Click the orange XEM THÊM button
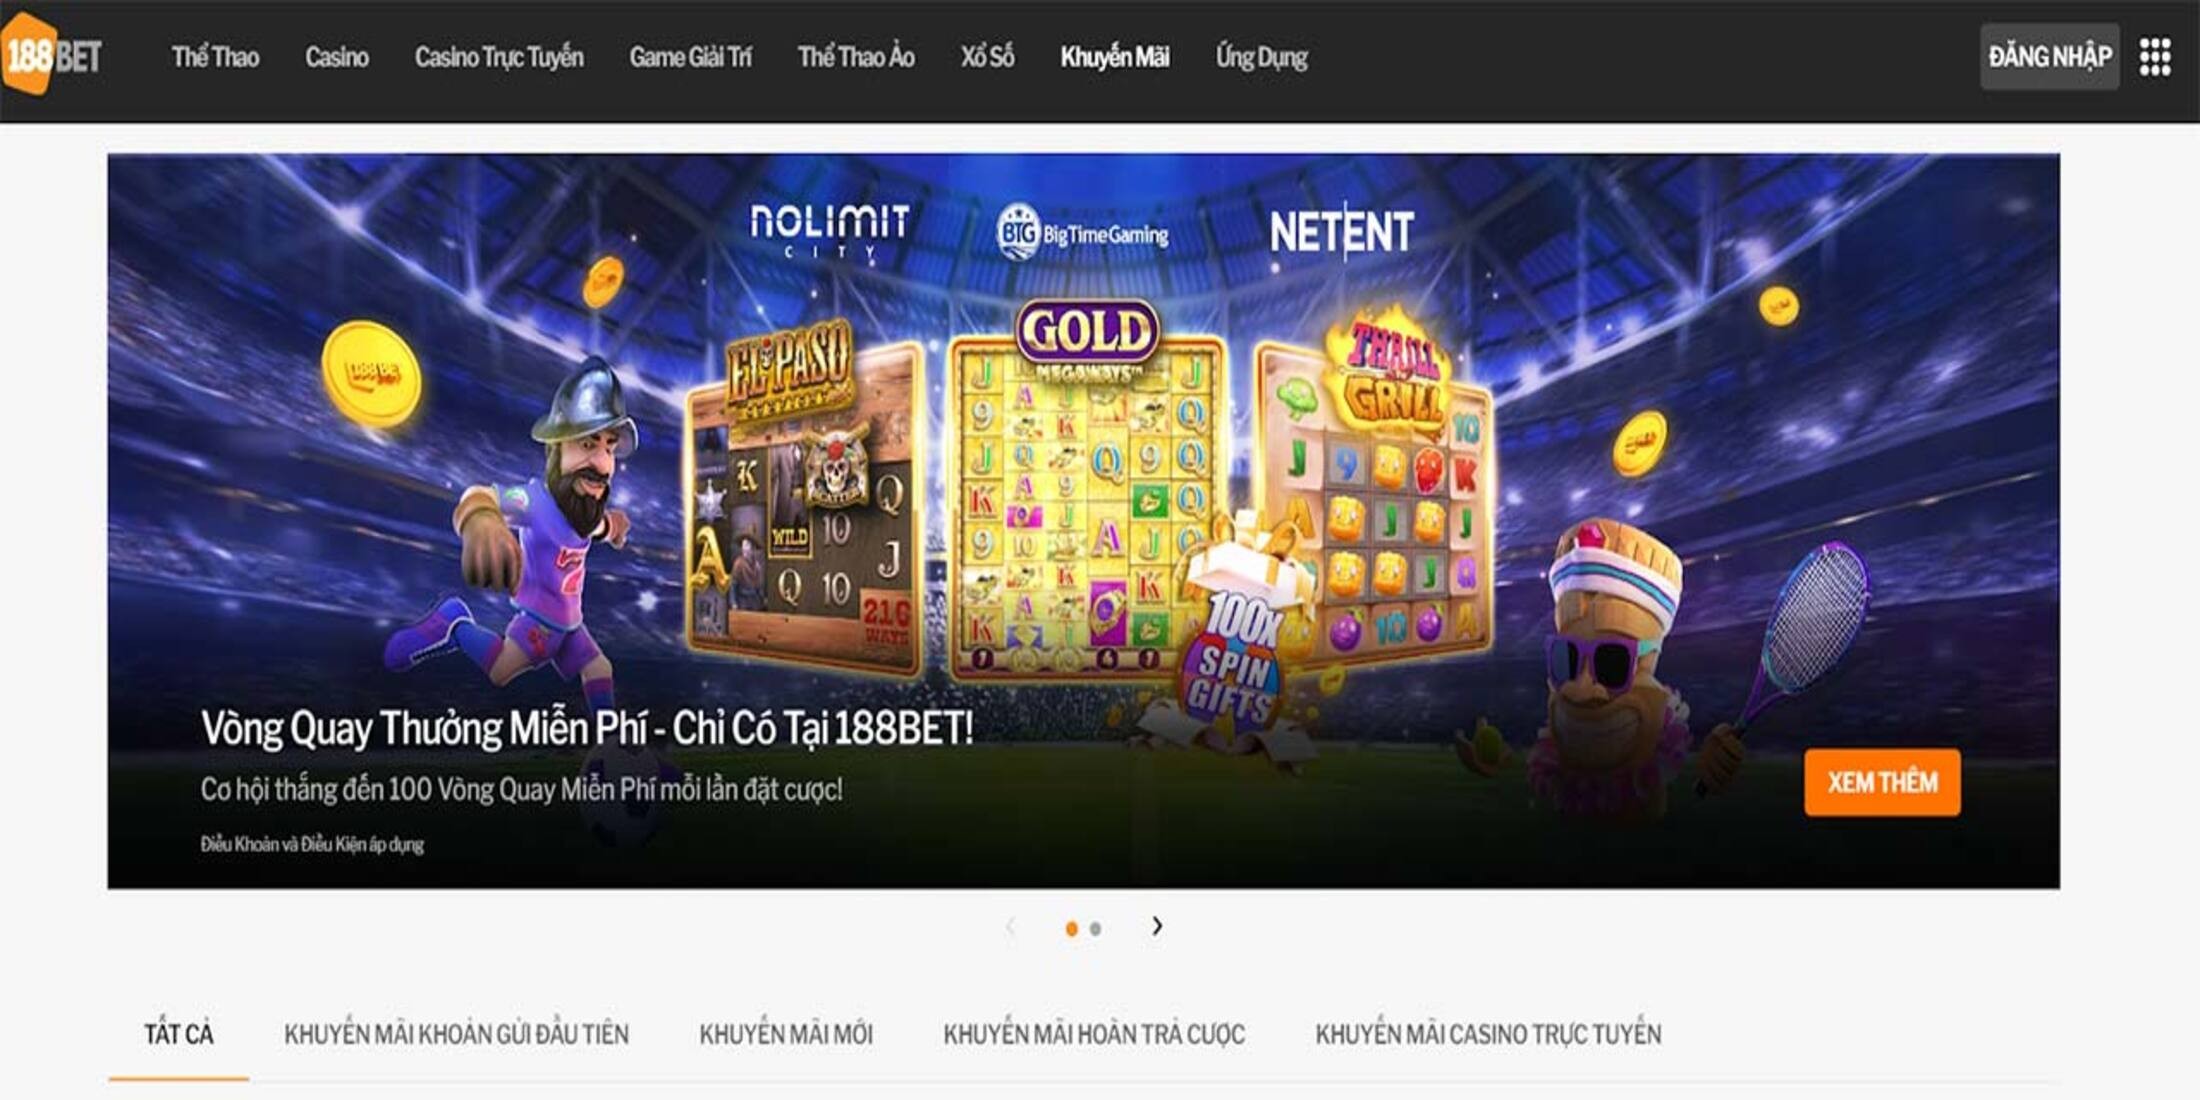2200x1100 pixels. tap(1882, 782)
